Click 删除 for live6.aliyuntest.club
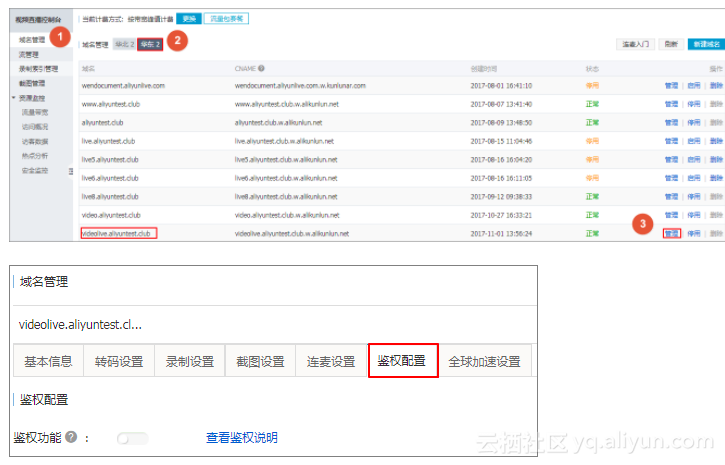 point(716,178)
